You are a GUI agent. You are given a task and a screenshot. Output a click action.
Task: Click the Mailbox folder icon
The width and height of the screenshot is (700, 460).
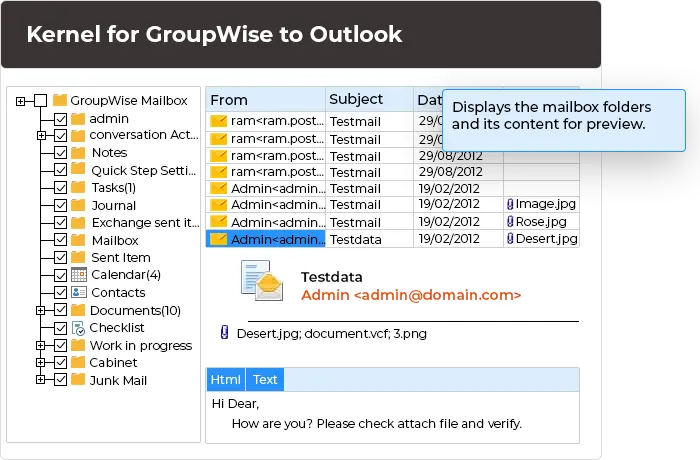(78, 240)
